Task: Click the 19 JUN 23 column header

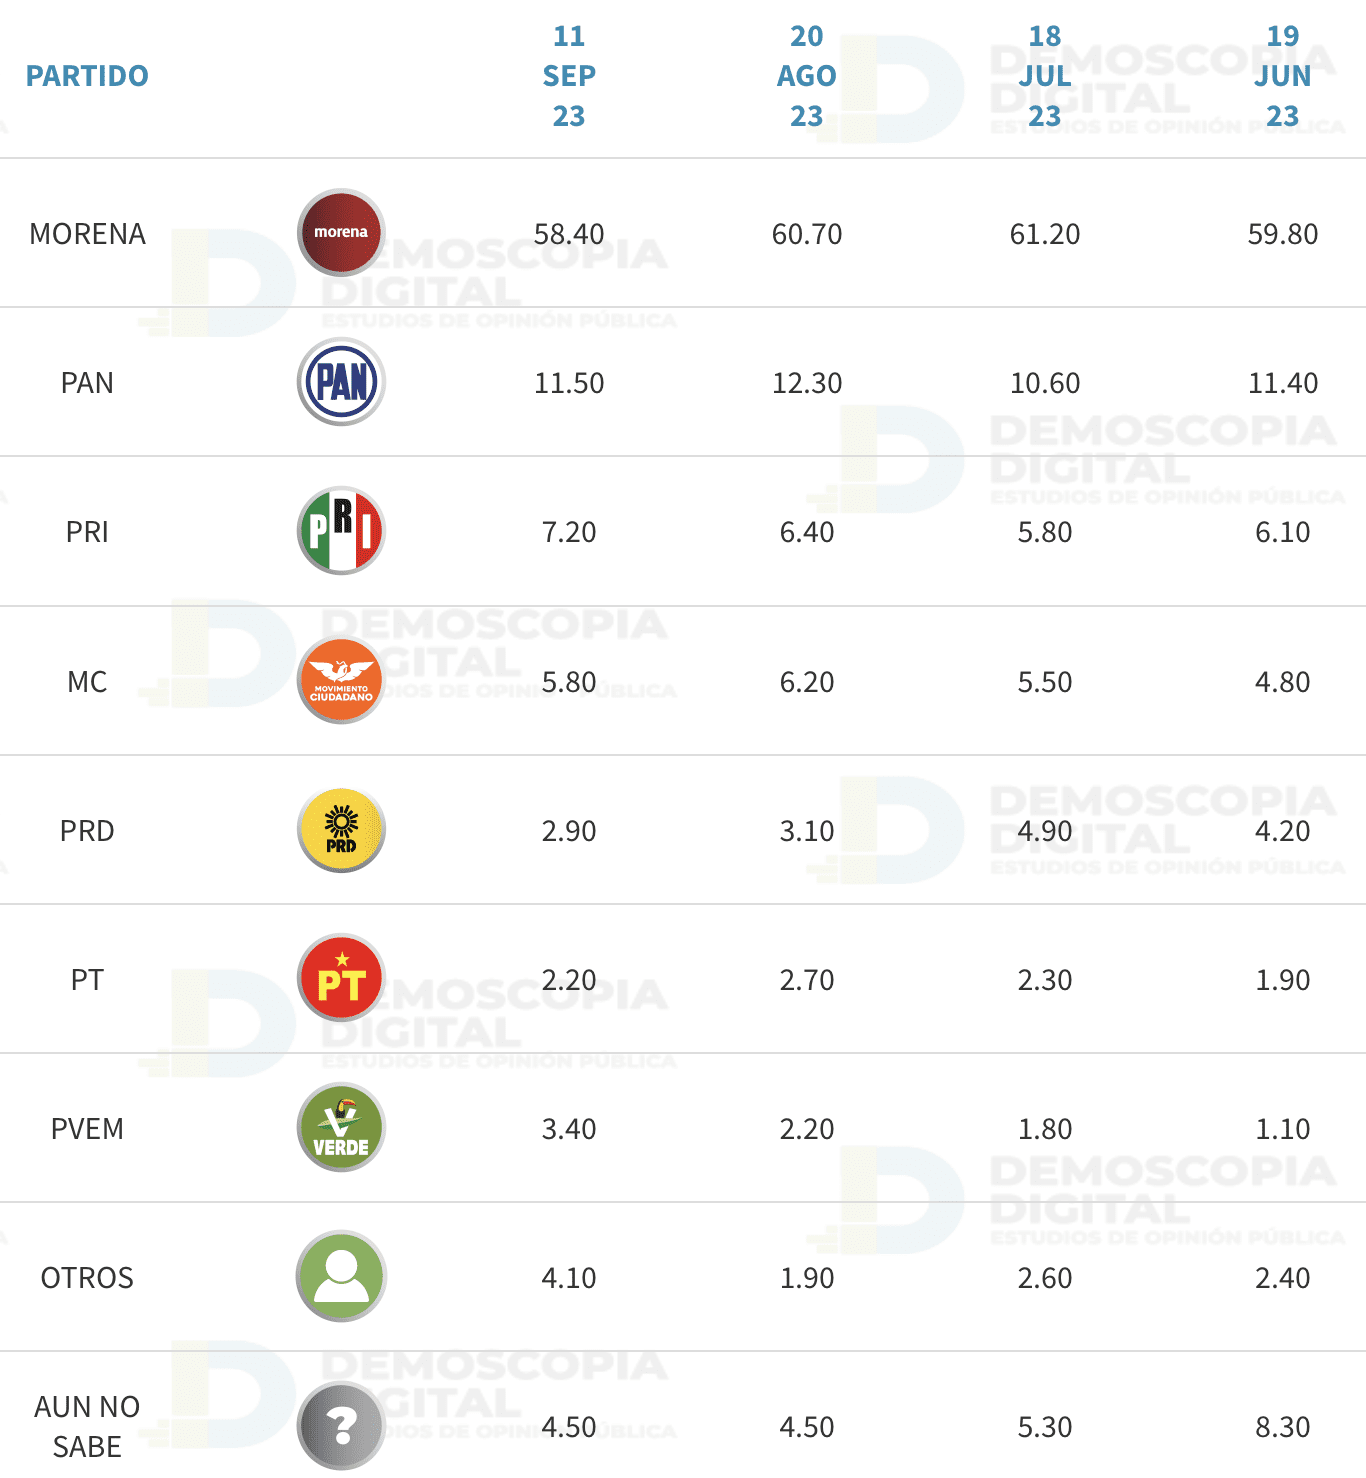Action: pyautogui.click(x=1283, y=76)
